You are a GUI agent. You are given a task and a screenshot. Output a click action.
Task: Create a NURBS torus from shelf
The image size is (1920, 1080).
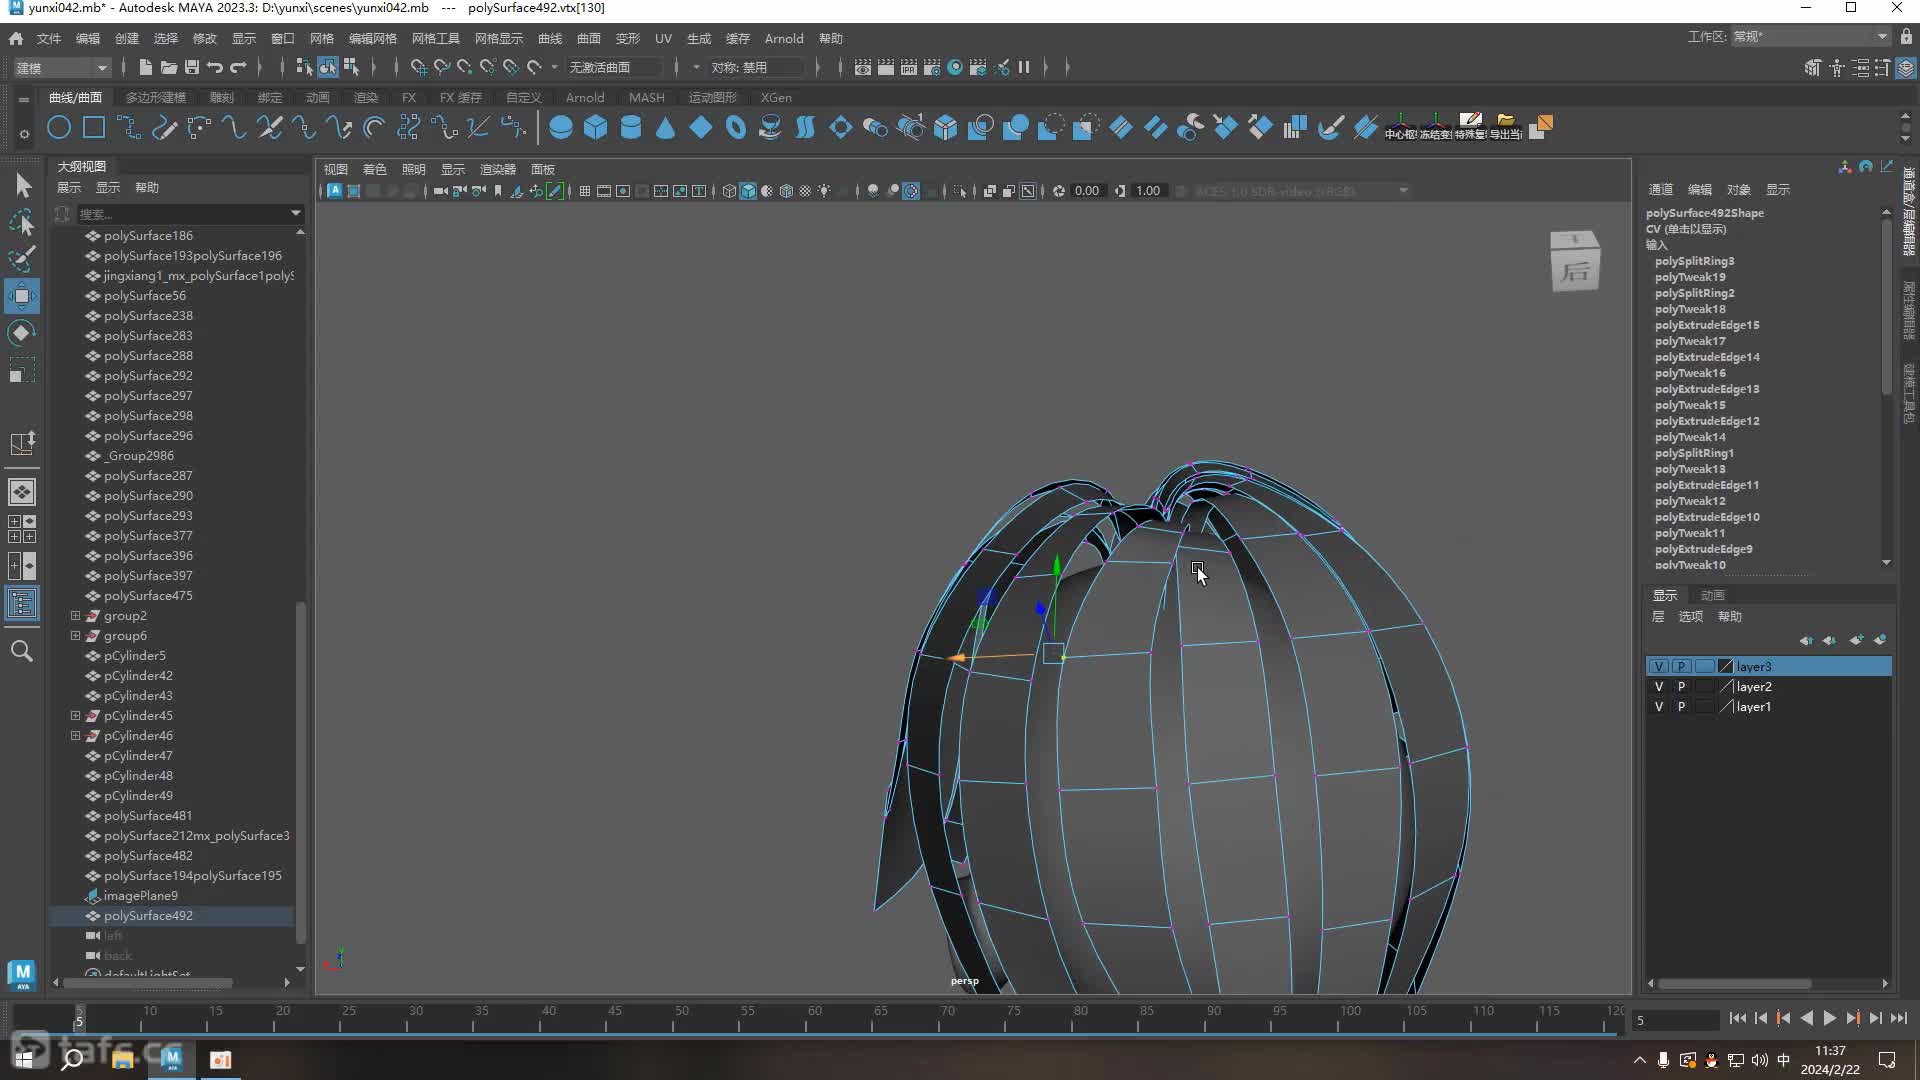click(736, 128)
